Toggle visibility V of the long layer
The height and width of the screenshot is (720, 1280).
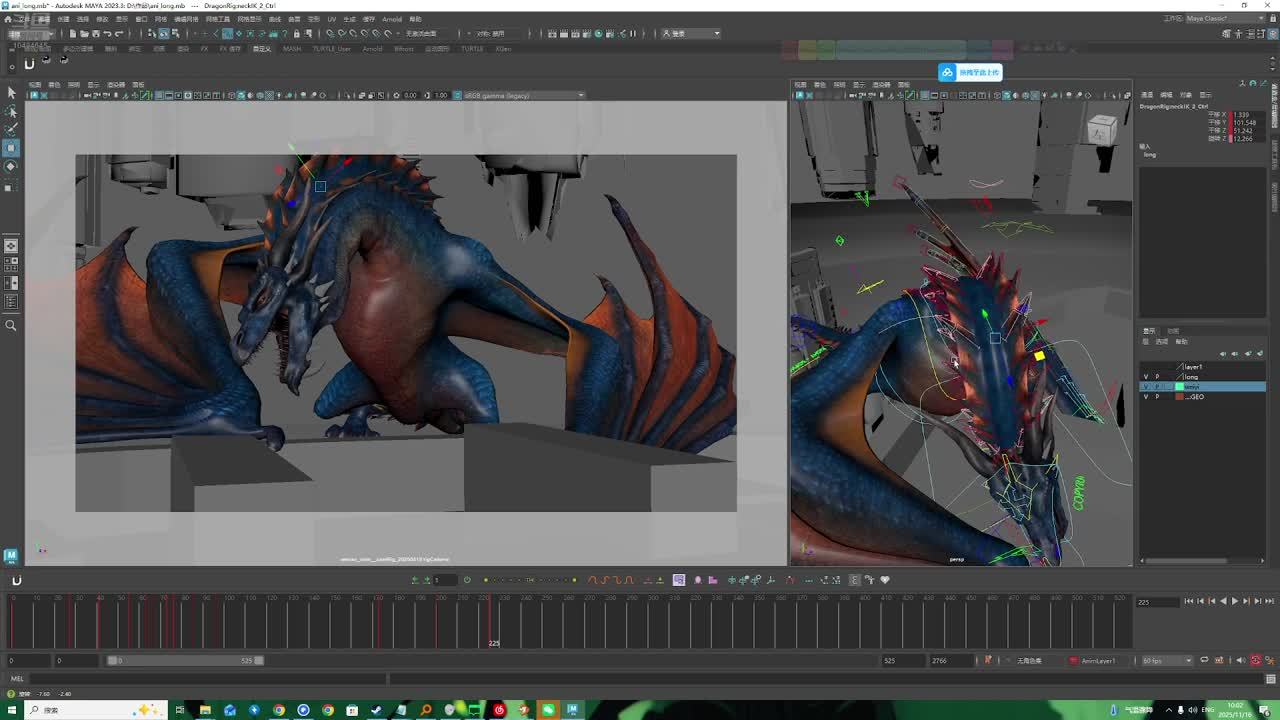(1146, 377)
